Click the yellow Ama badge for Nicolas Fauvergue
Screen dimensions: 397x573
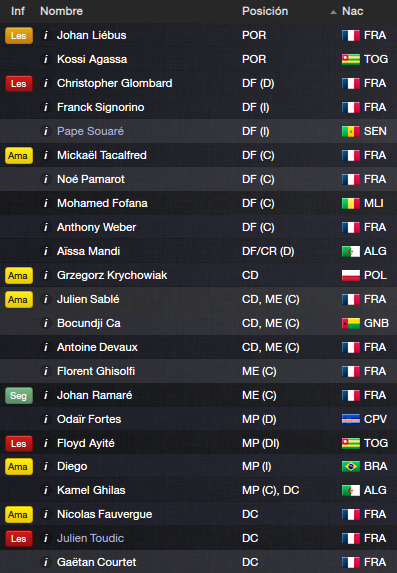tap(19, 515)
